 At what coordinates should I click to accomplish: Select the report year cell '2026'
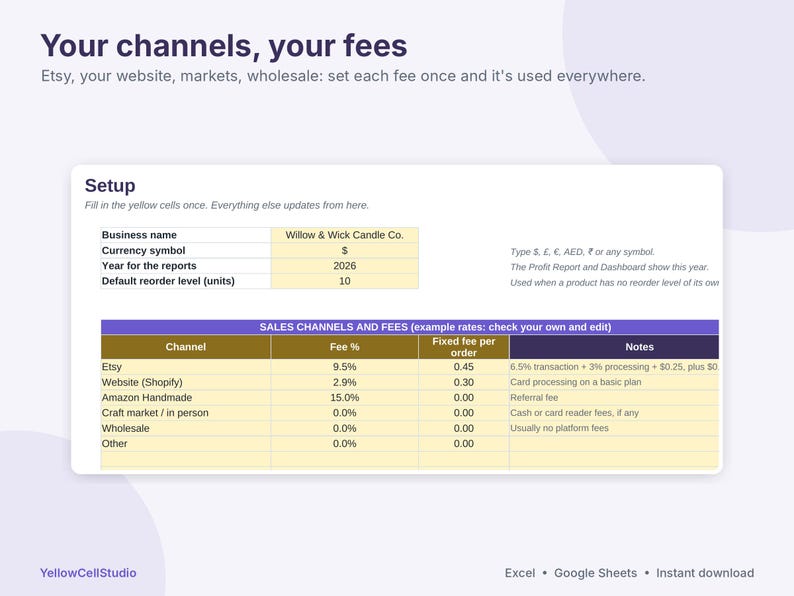tap(344, 266)
